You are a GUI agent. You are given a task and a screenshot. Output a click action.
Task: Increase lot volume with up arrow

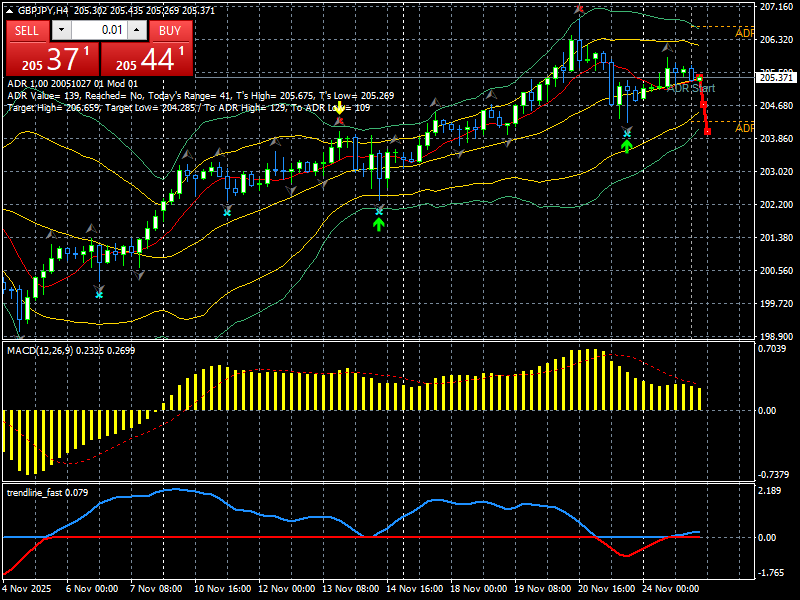tap(137, 30)
